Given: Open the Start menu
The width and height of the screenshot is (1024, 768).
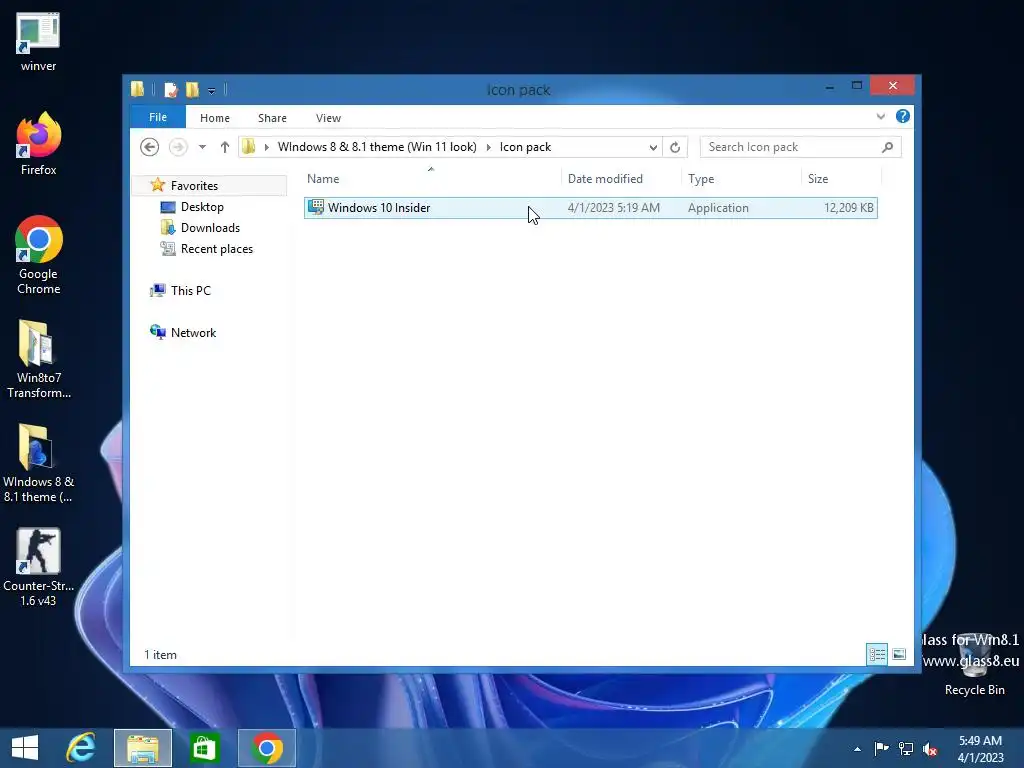Looking at the screenshot, I should [25, 748].
